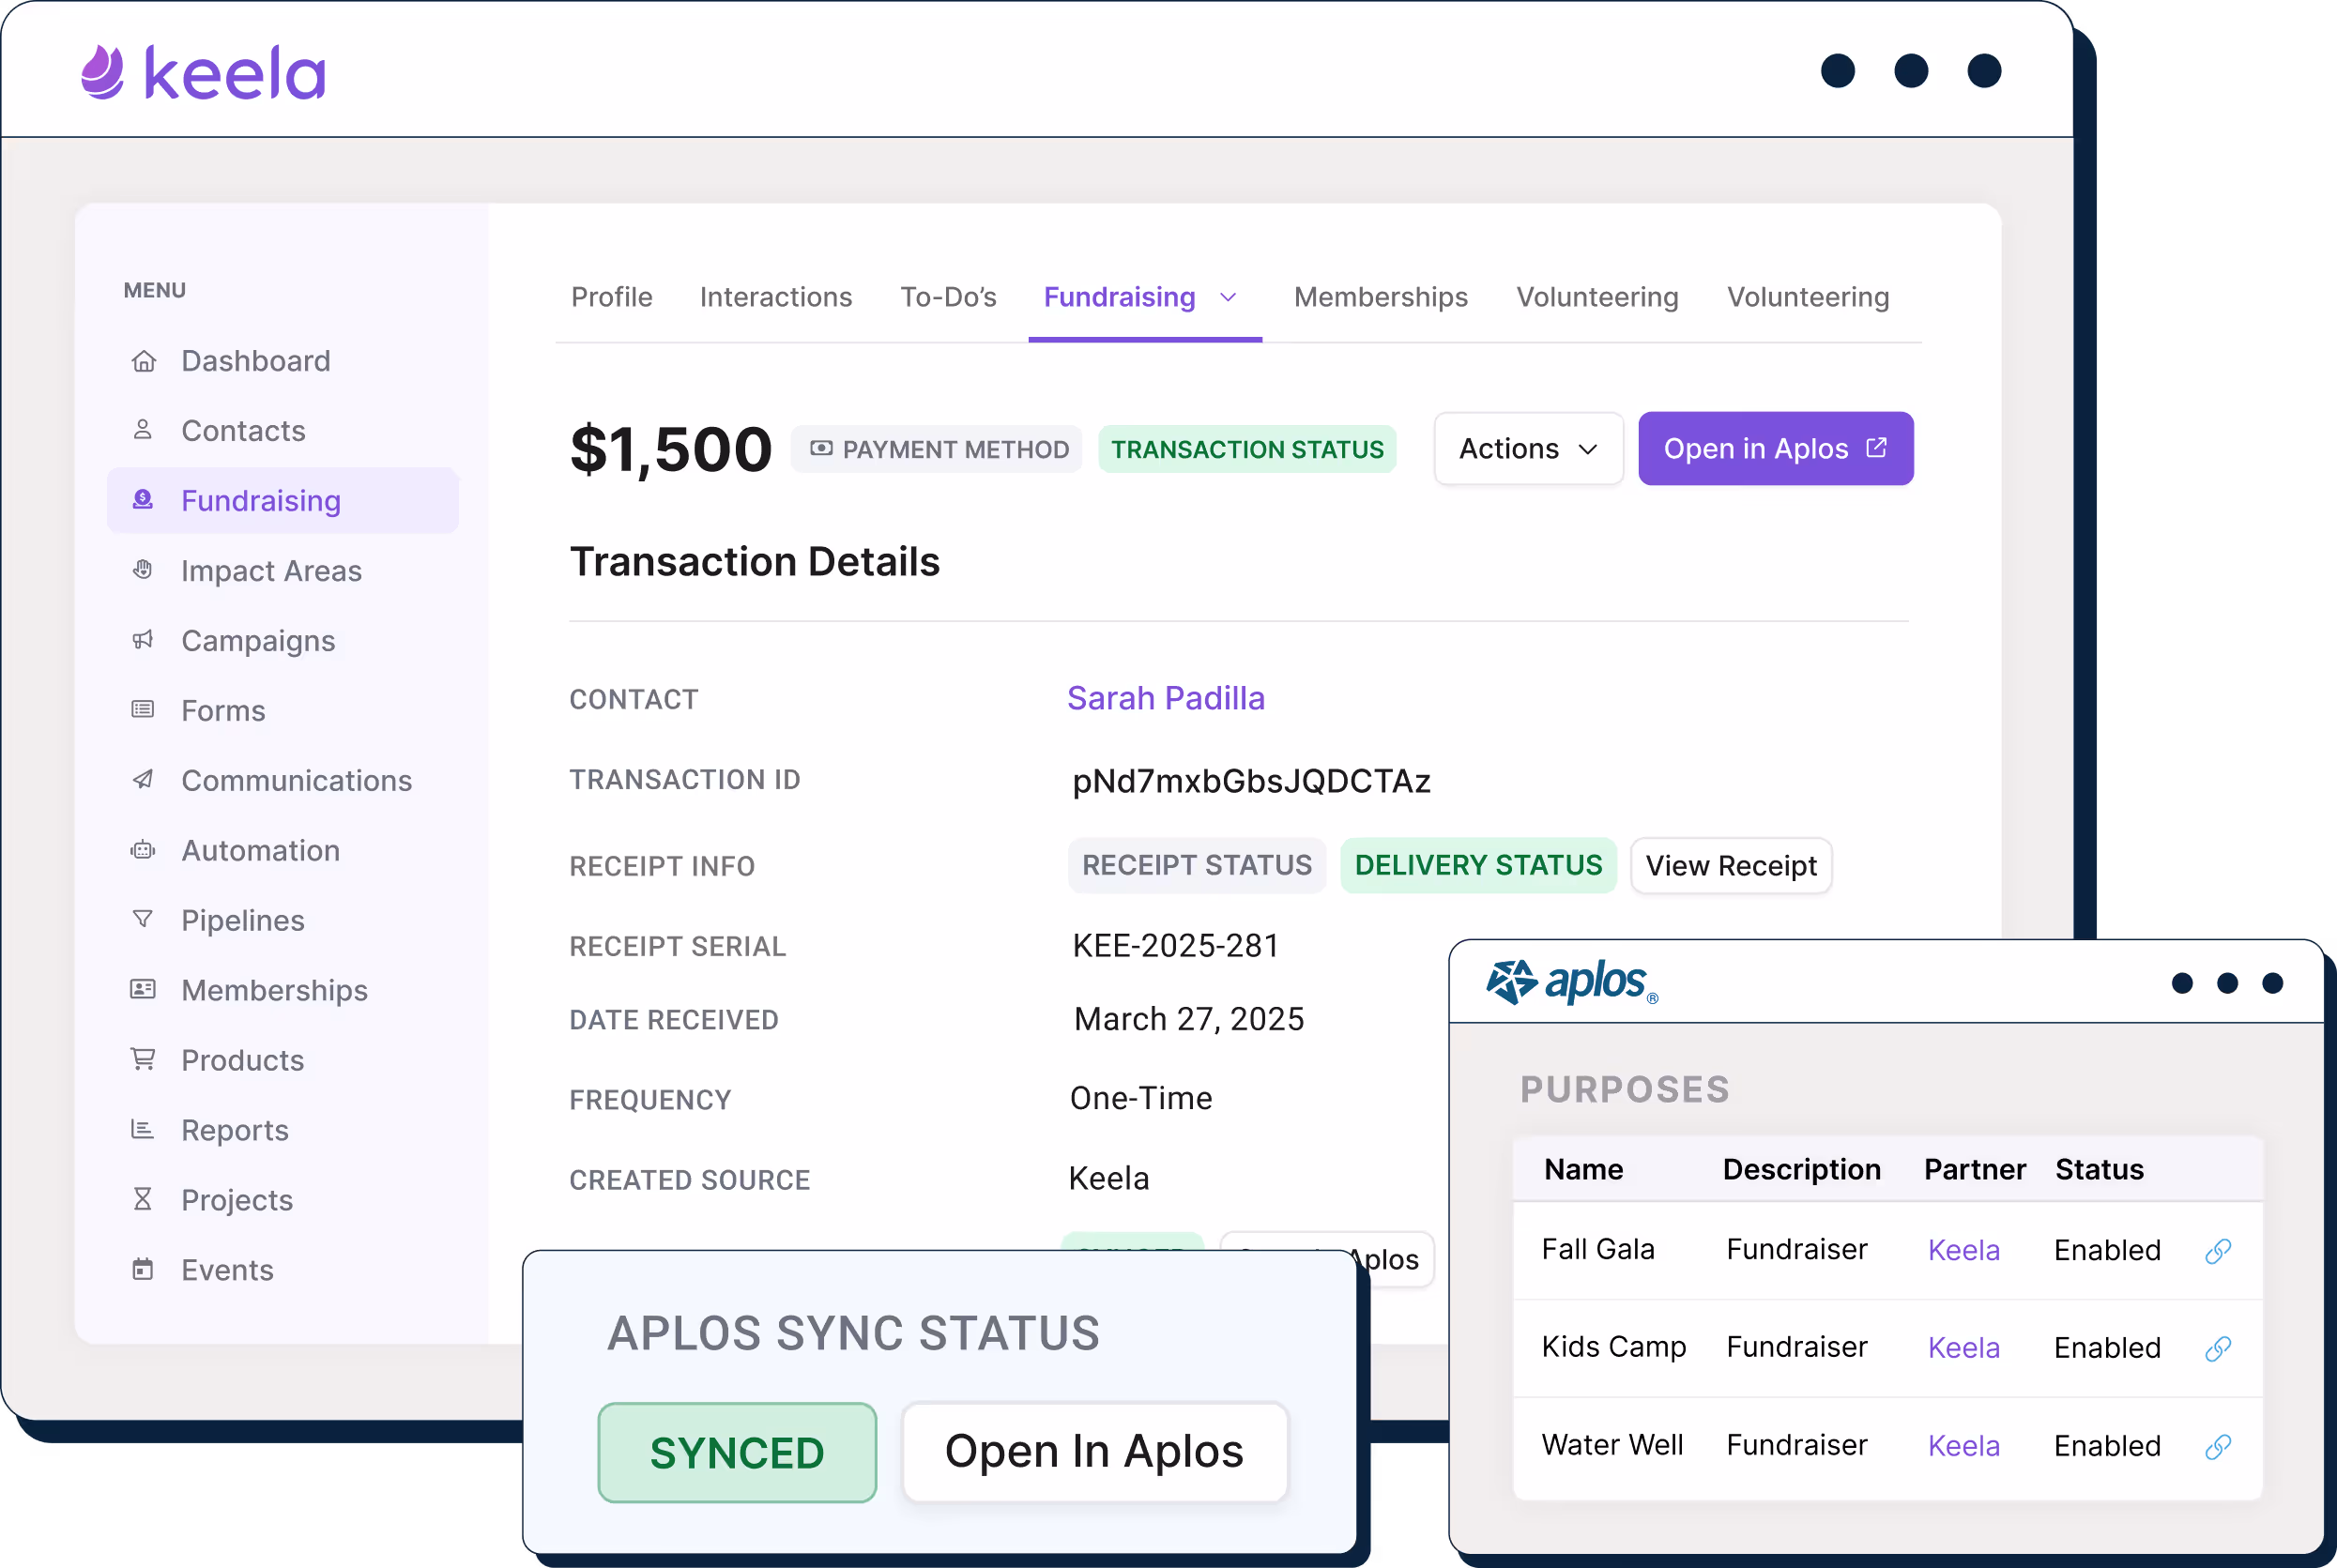The width and height of the screenshot is (2337, 1568).
Task: Click the Impact Areas hand icon
Action: pos(143,569)
